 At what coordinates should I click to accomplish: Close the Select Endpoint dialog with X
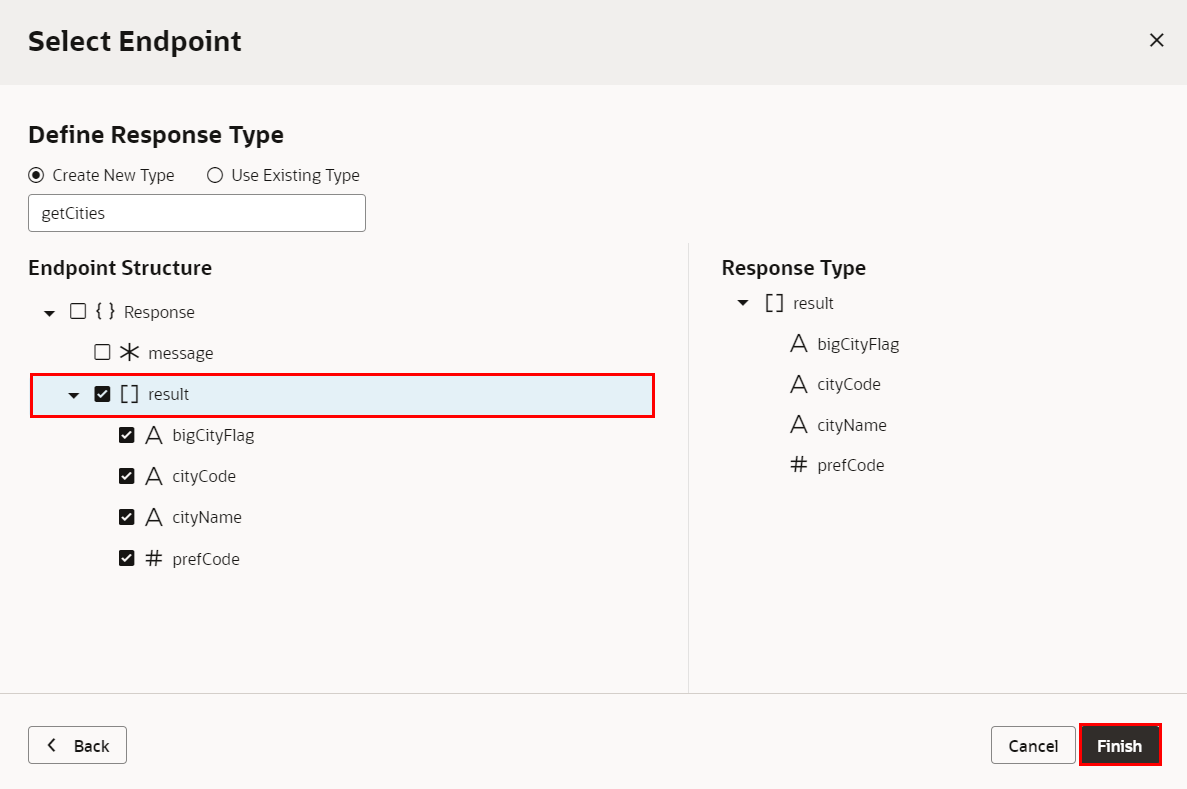coord(1156,41)
